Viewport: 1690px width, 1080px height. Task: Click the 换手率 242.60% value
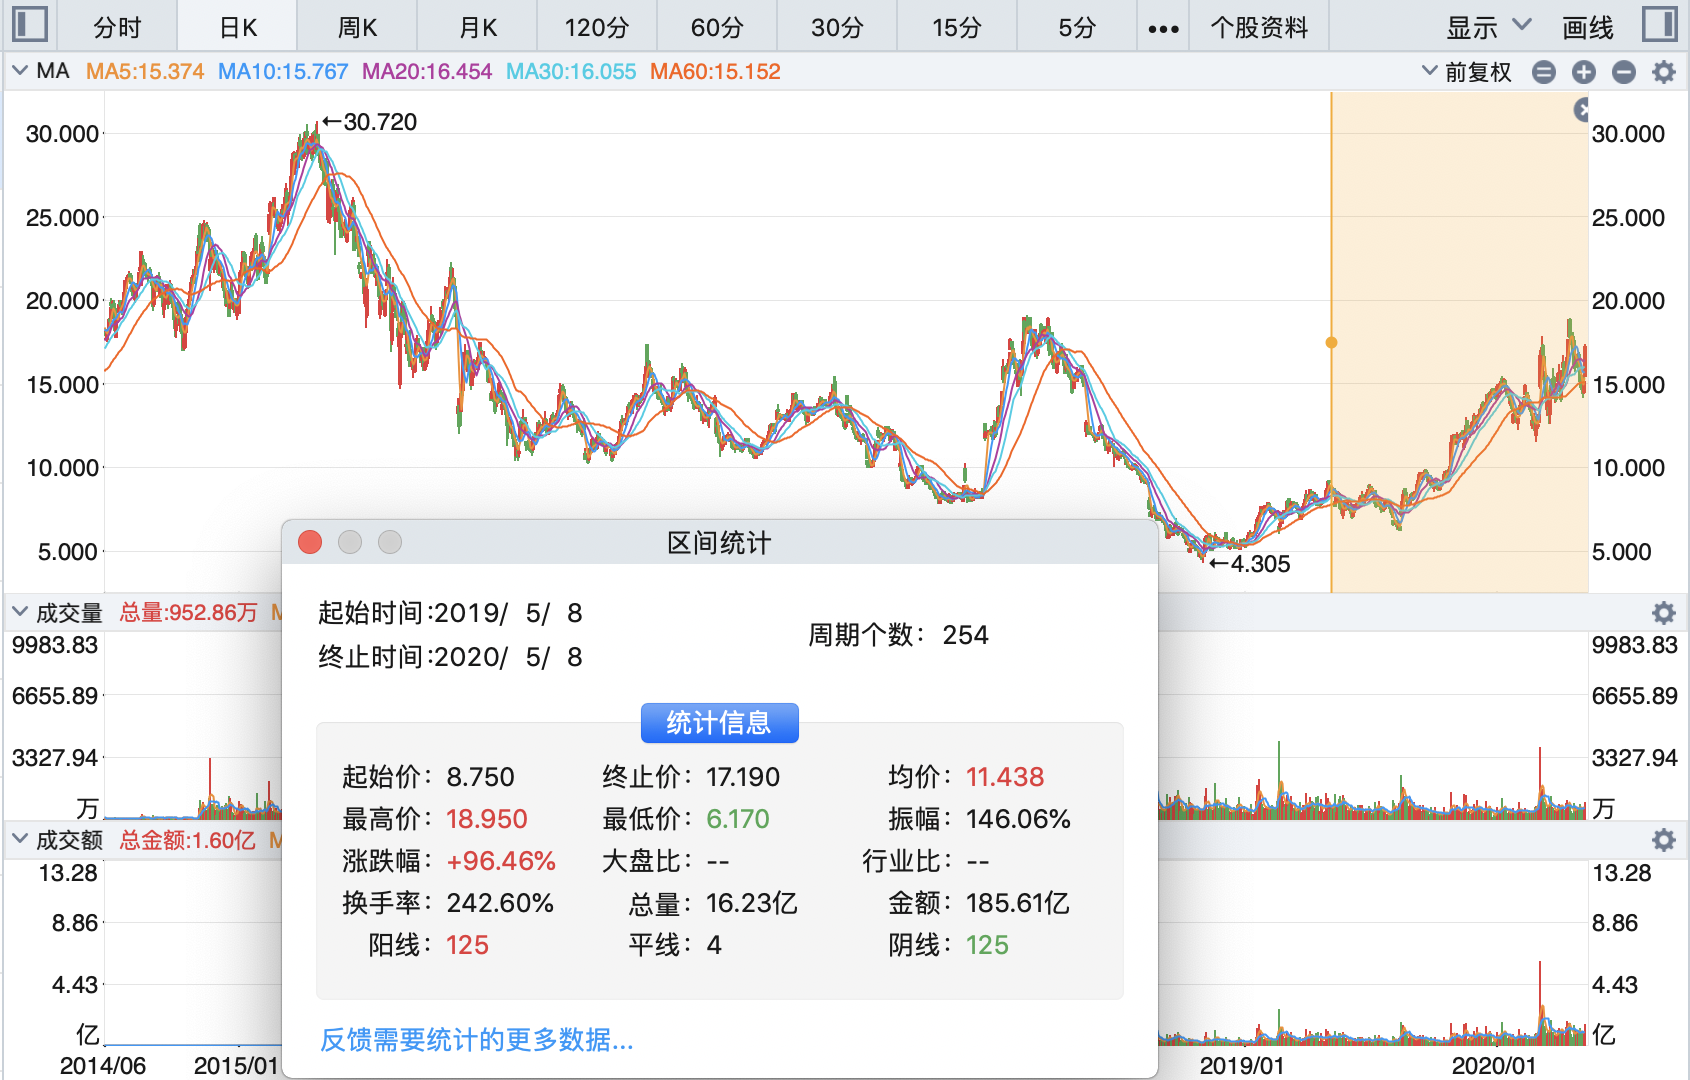(500, 903)
